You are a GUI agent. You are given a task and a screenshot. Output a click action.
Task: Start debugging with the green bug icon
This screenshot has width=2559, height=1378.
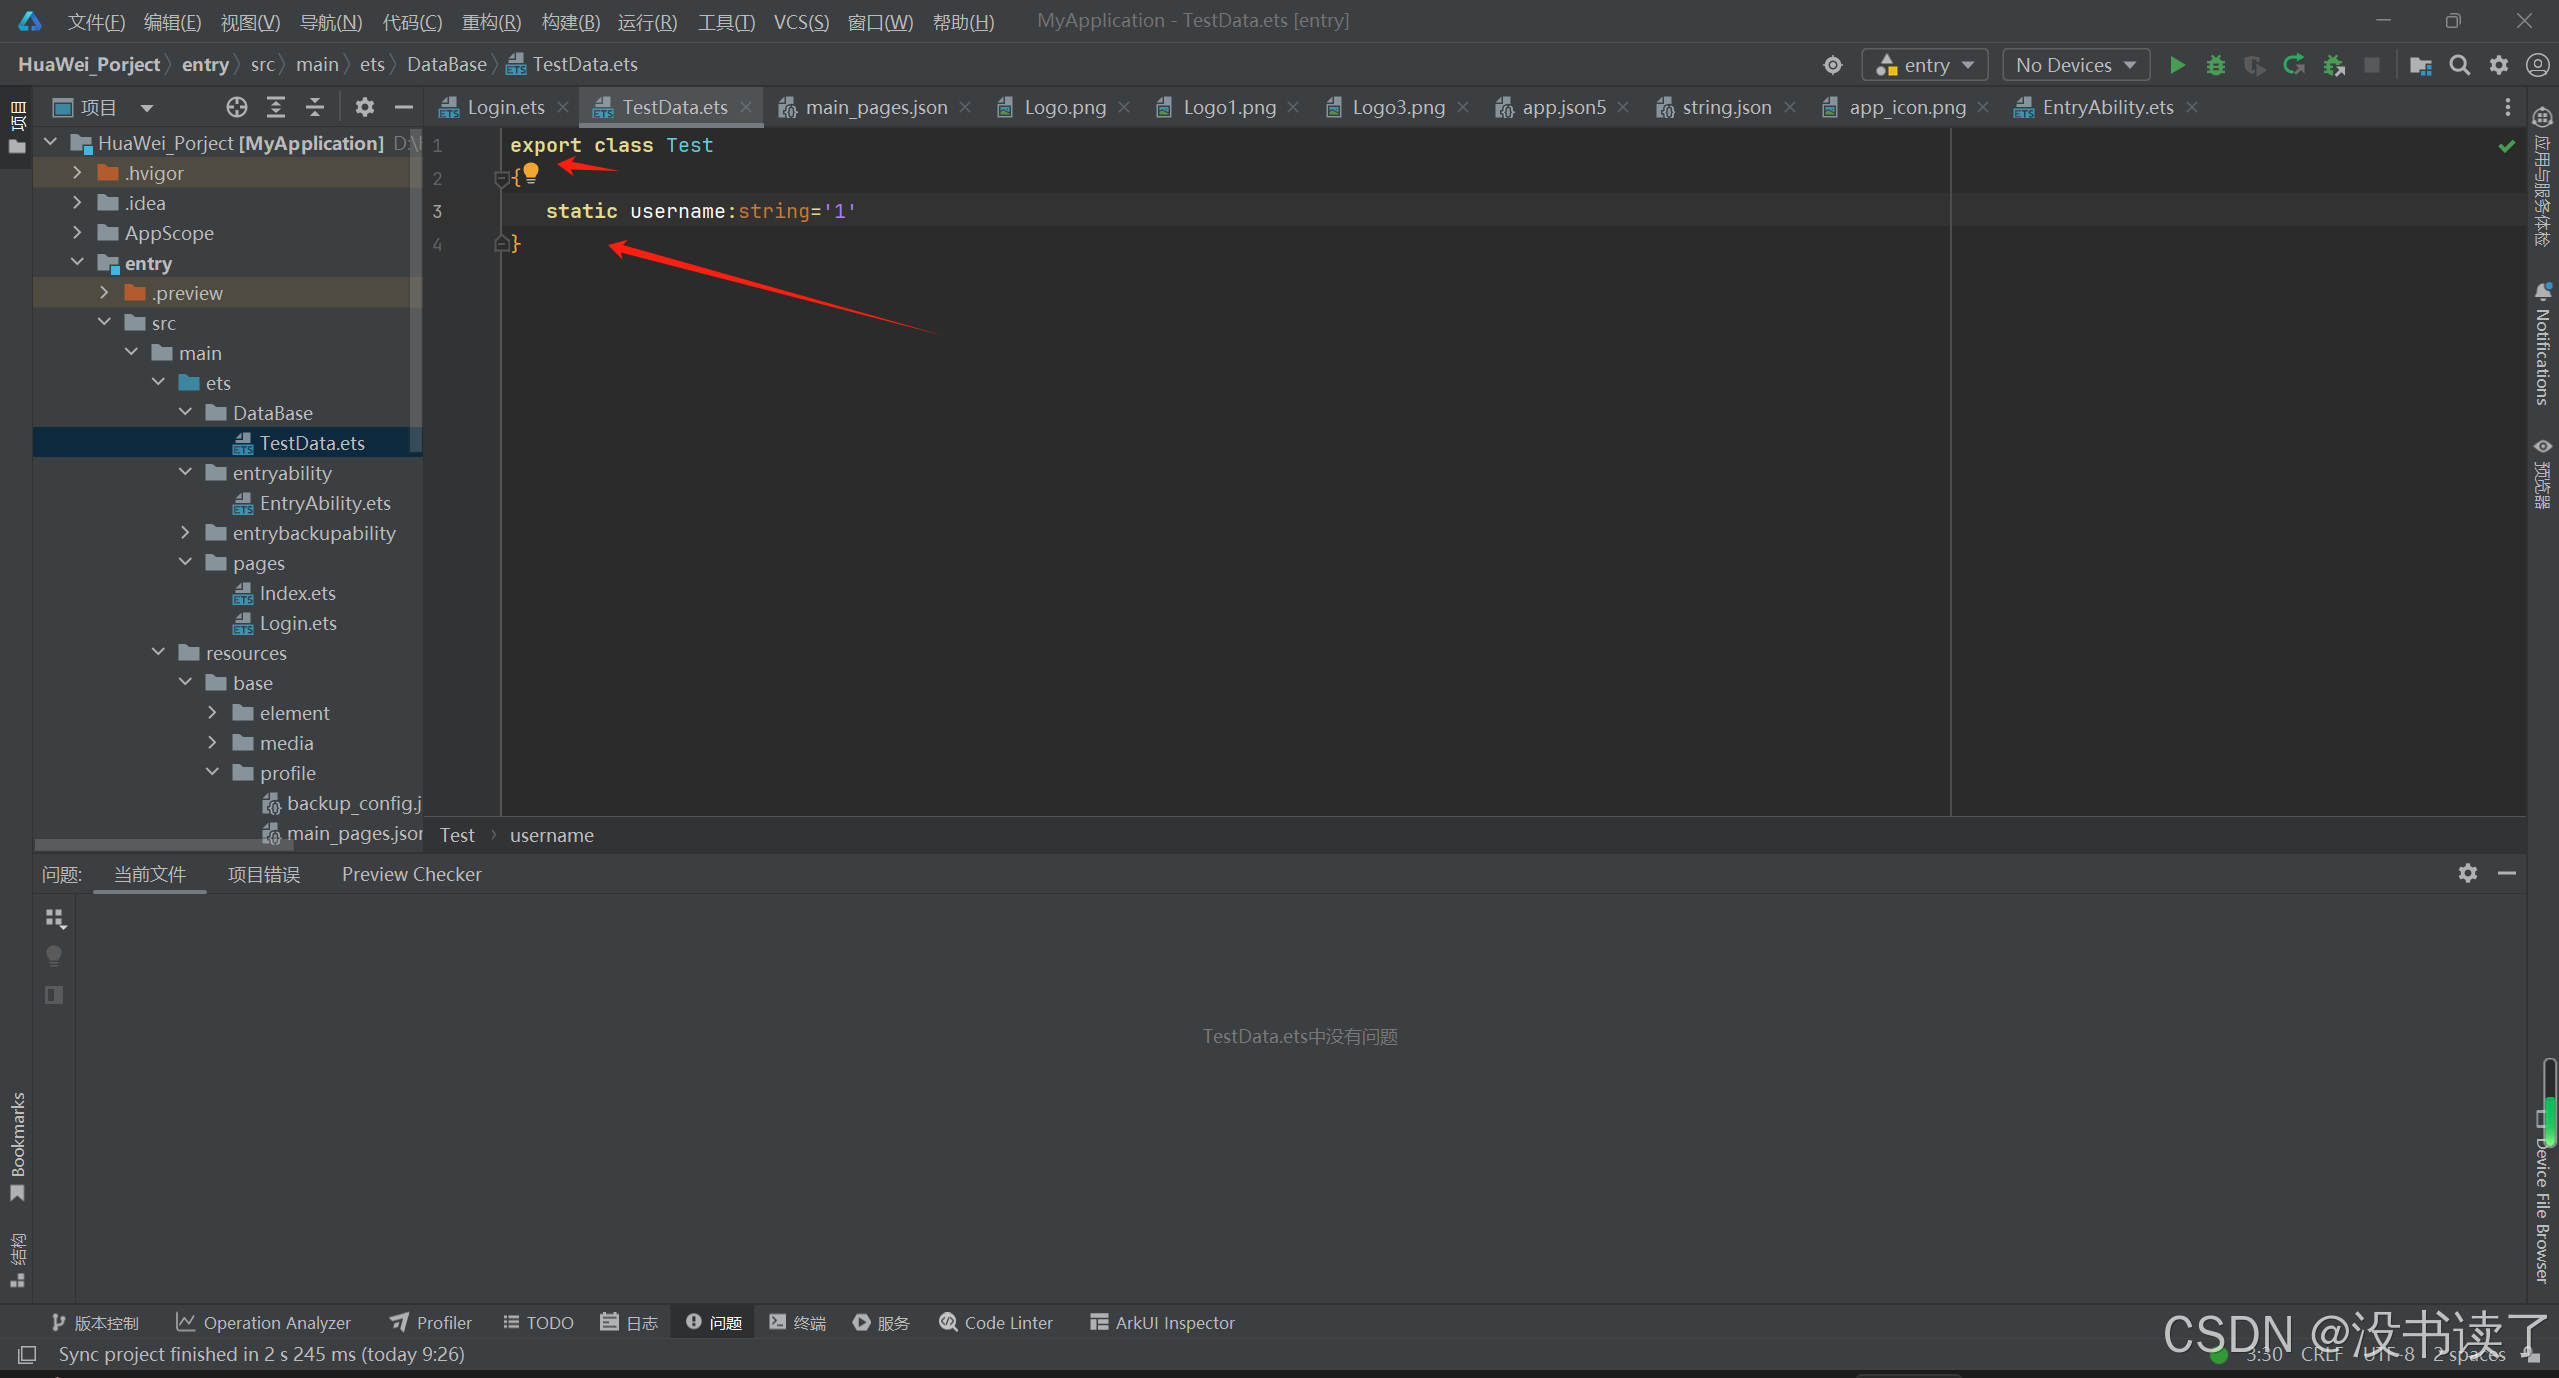coord(2215,65)
